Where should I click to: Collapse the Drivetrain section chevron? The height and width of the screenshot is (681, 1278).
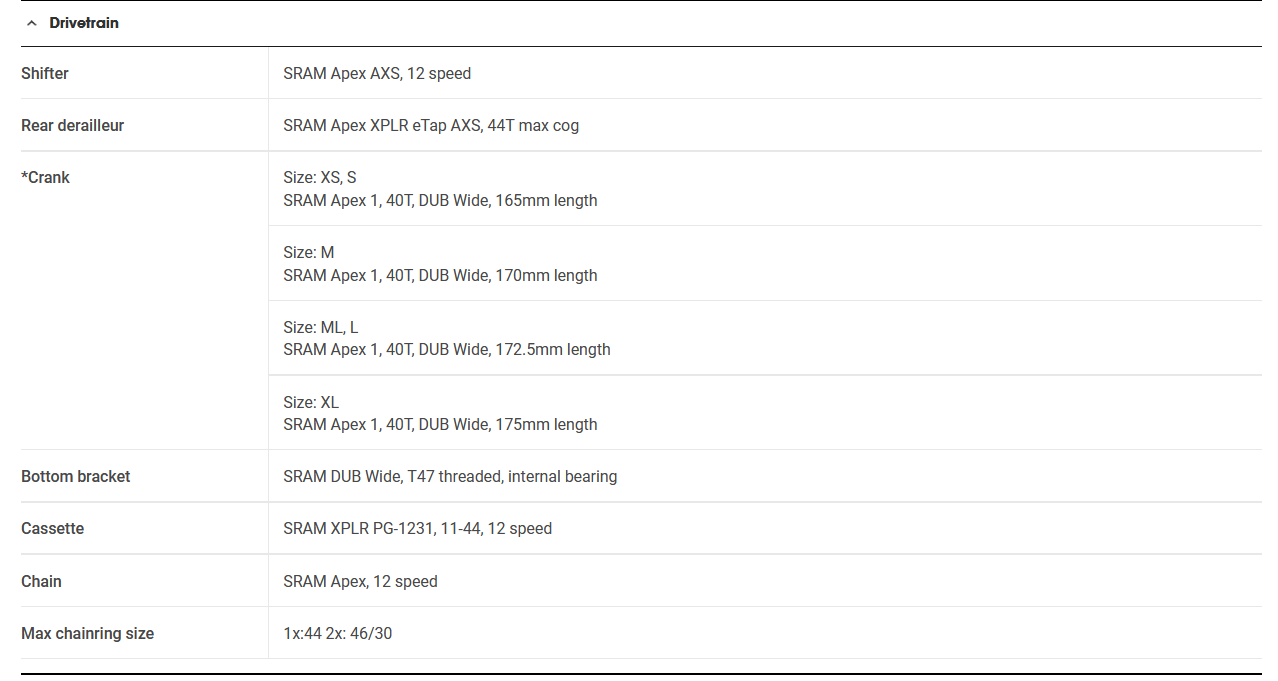click(32, 23)
